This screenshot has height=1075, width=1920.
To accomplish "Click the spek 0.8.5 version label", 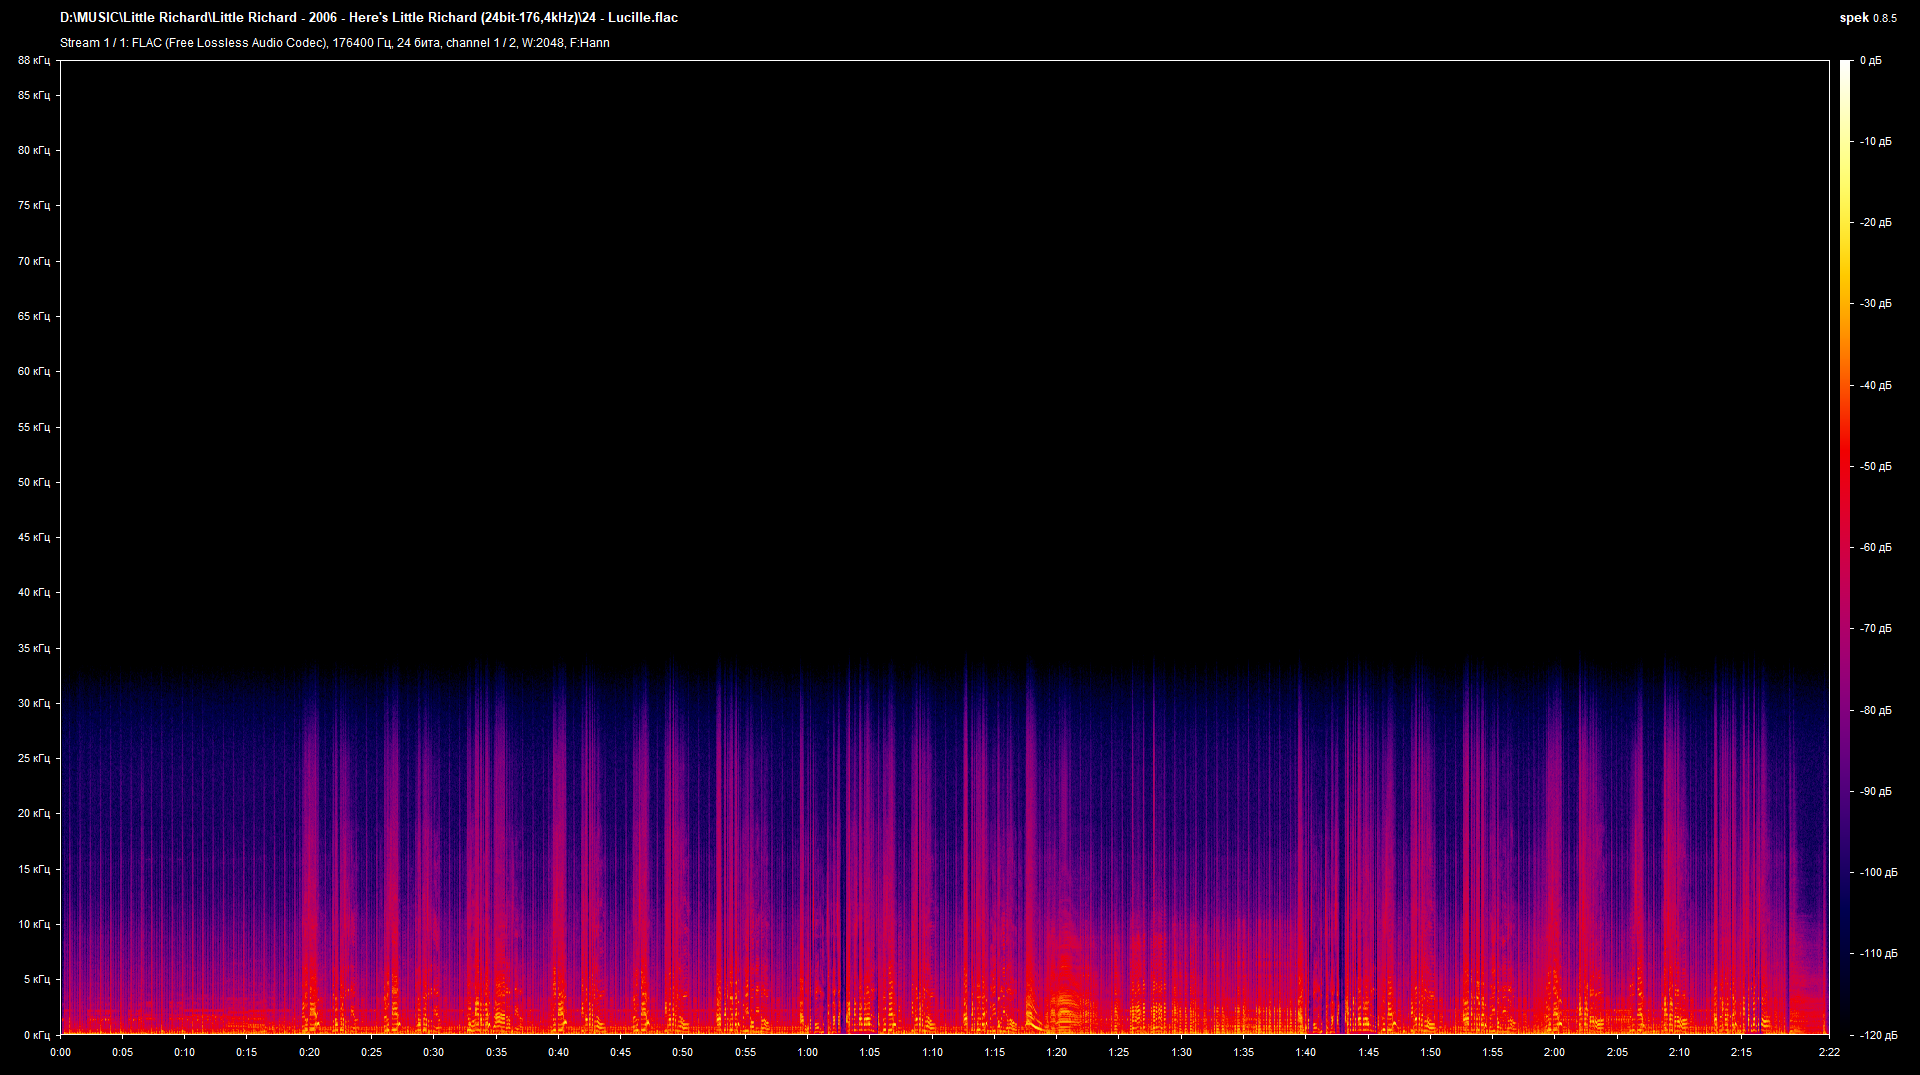I will (1867, 18).
